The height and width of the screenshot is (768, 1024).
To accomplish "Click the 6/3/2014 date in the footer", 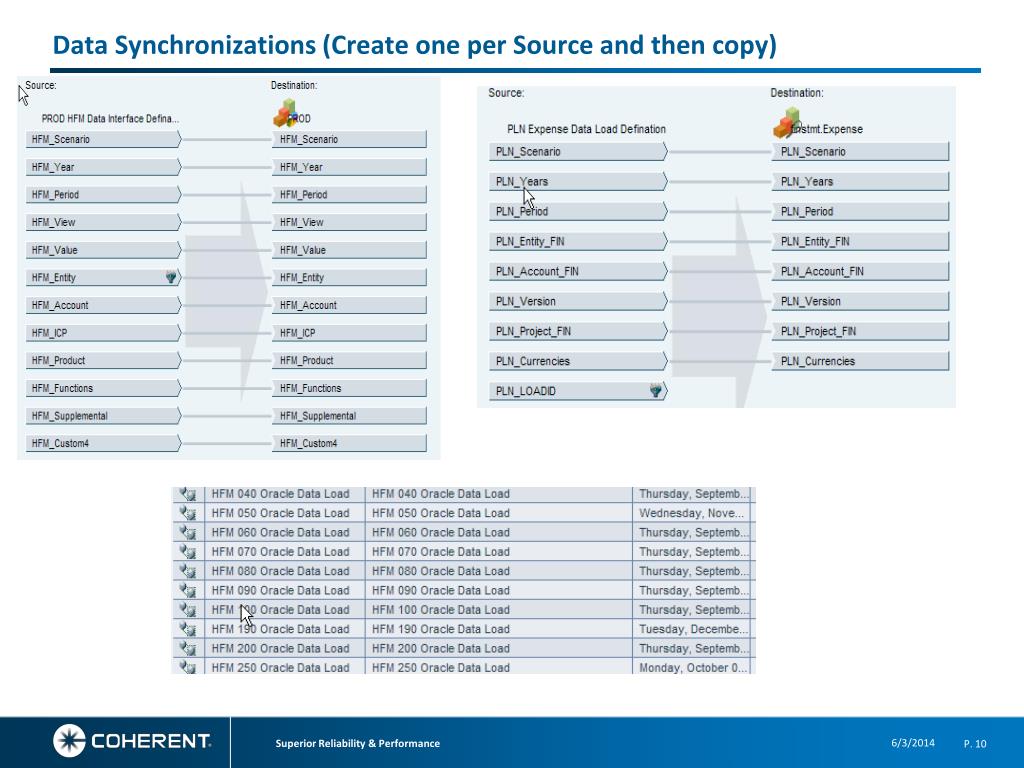I will [912, 743].
